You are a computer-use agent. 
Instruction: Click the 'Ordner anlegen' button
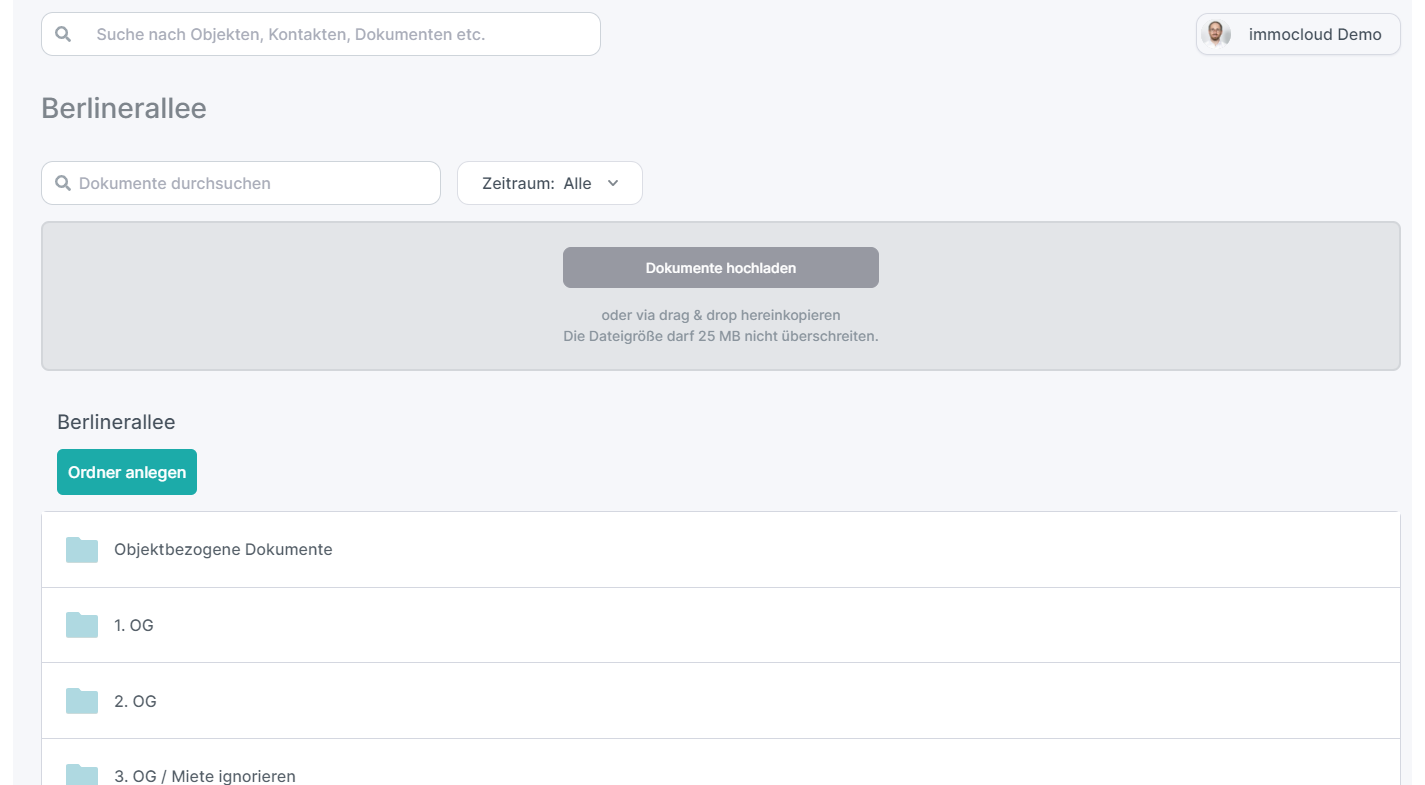[127, 472]
